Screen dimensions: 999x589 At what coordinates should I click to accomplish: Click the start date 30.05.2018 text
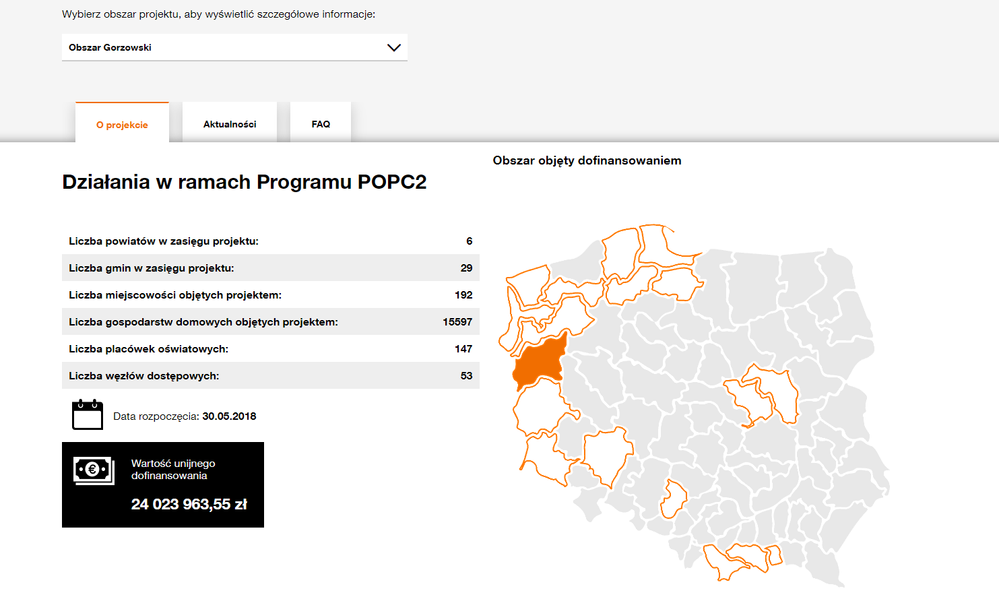[229, 415]
